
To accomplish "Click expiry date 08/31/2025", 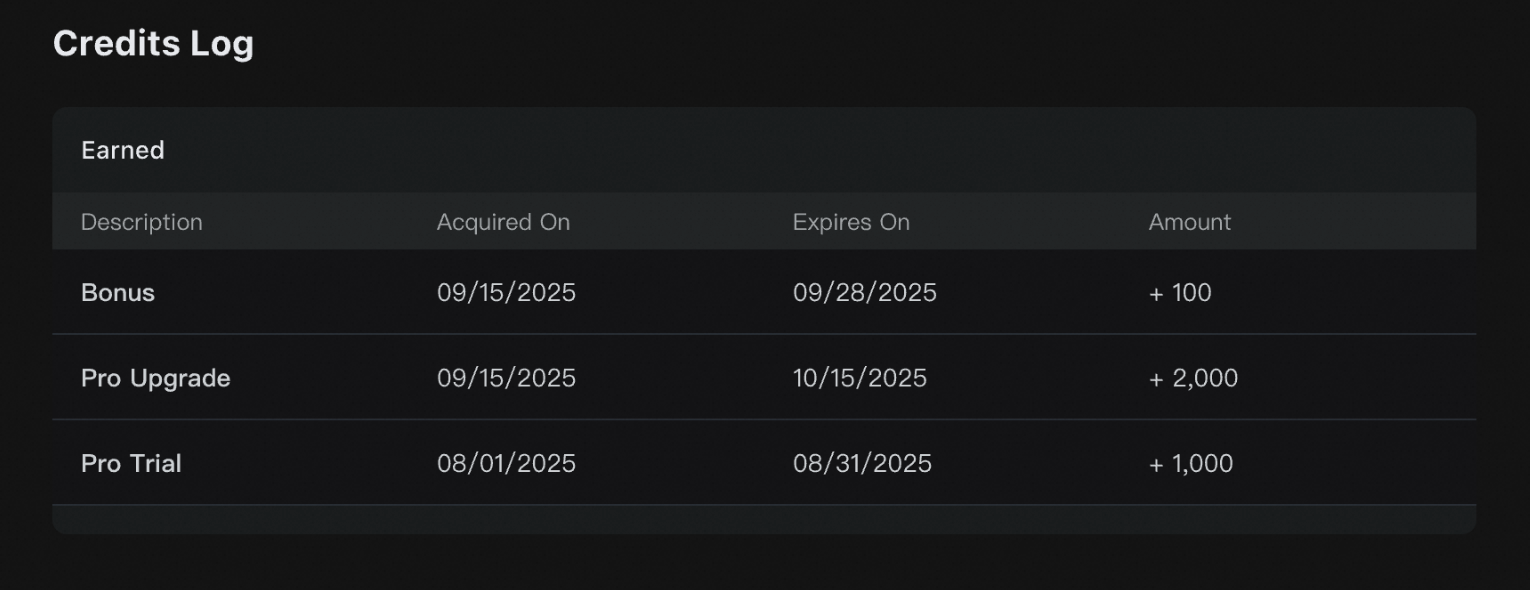I will click(862, 464).
